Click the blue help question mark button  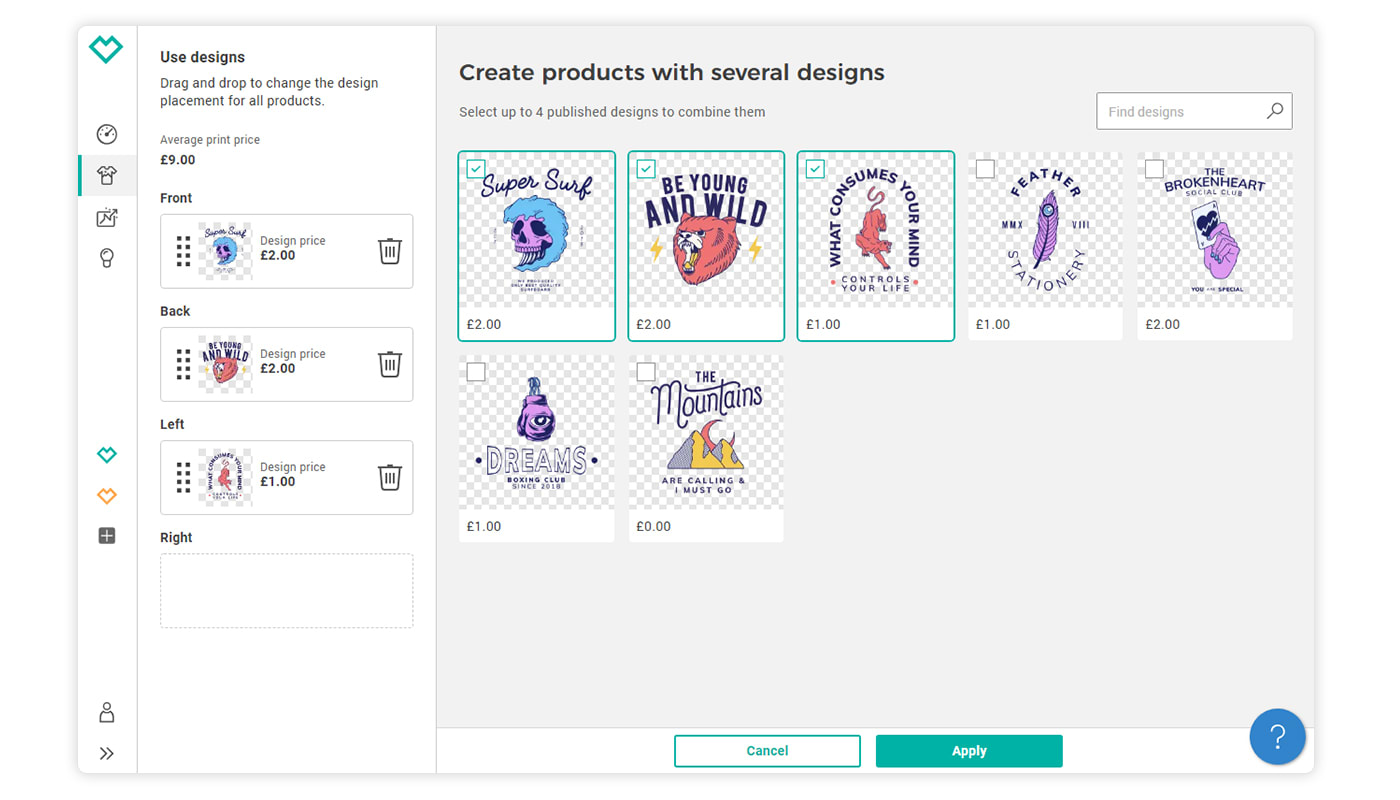(x=1277, y=737)
